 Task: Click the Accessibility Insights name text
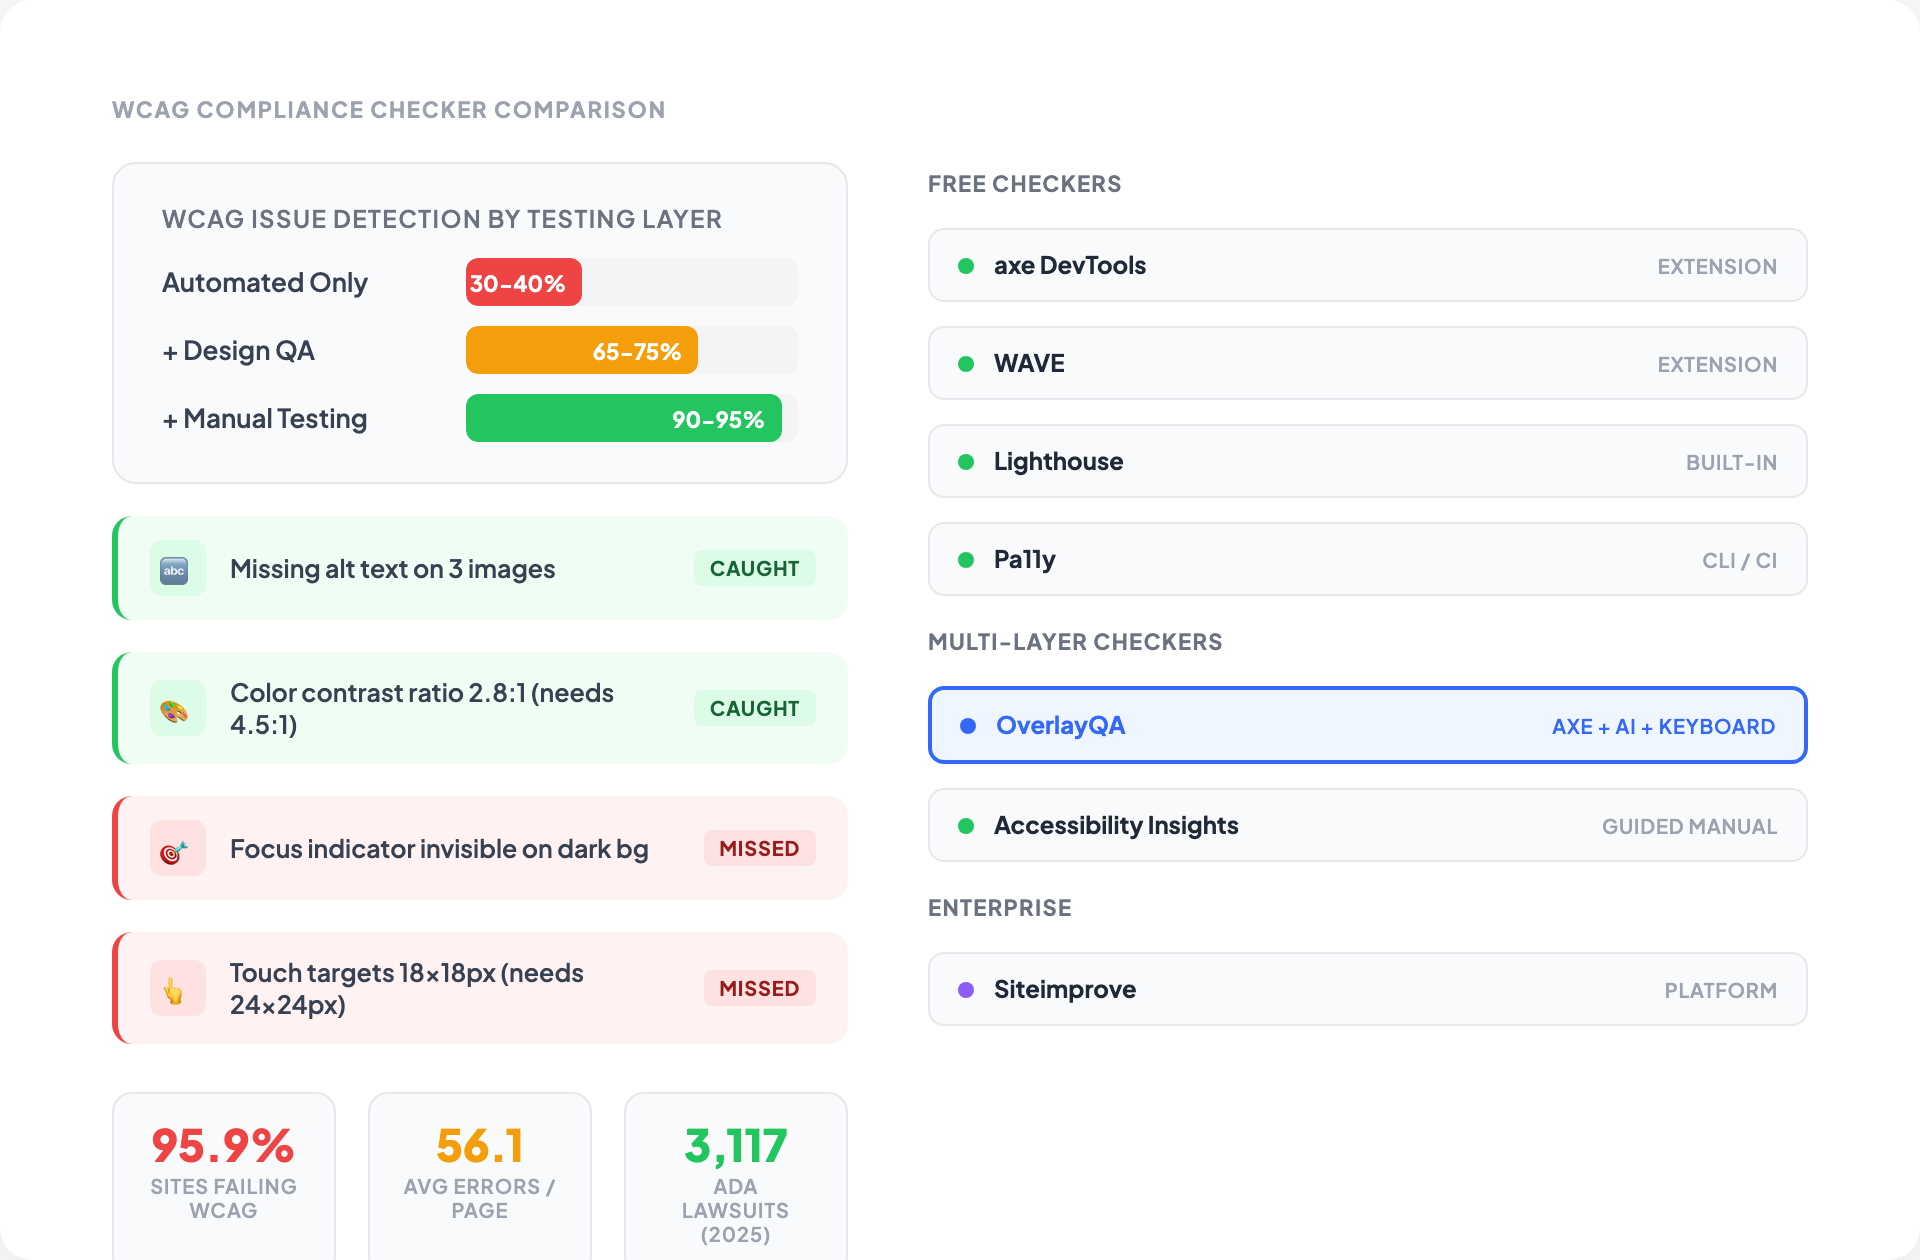[x=1116, y=826]
